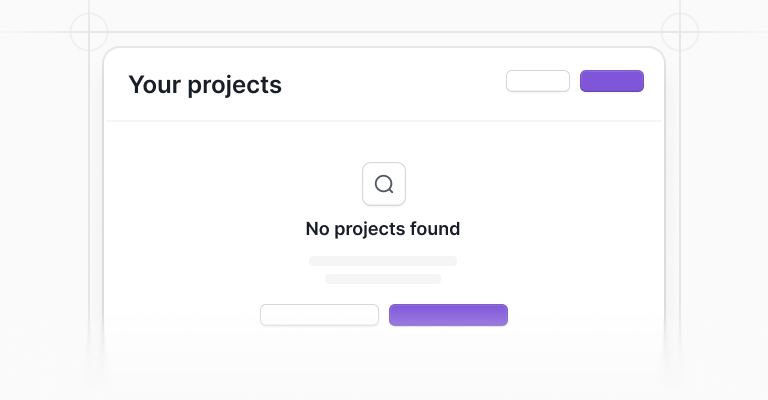Screen dimensions: 768x400
Task: Click the white outlined button in the header
Action: point(538,81)
